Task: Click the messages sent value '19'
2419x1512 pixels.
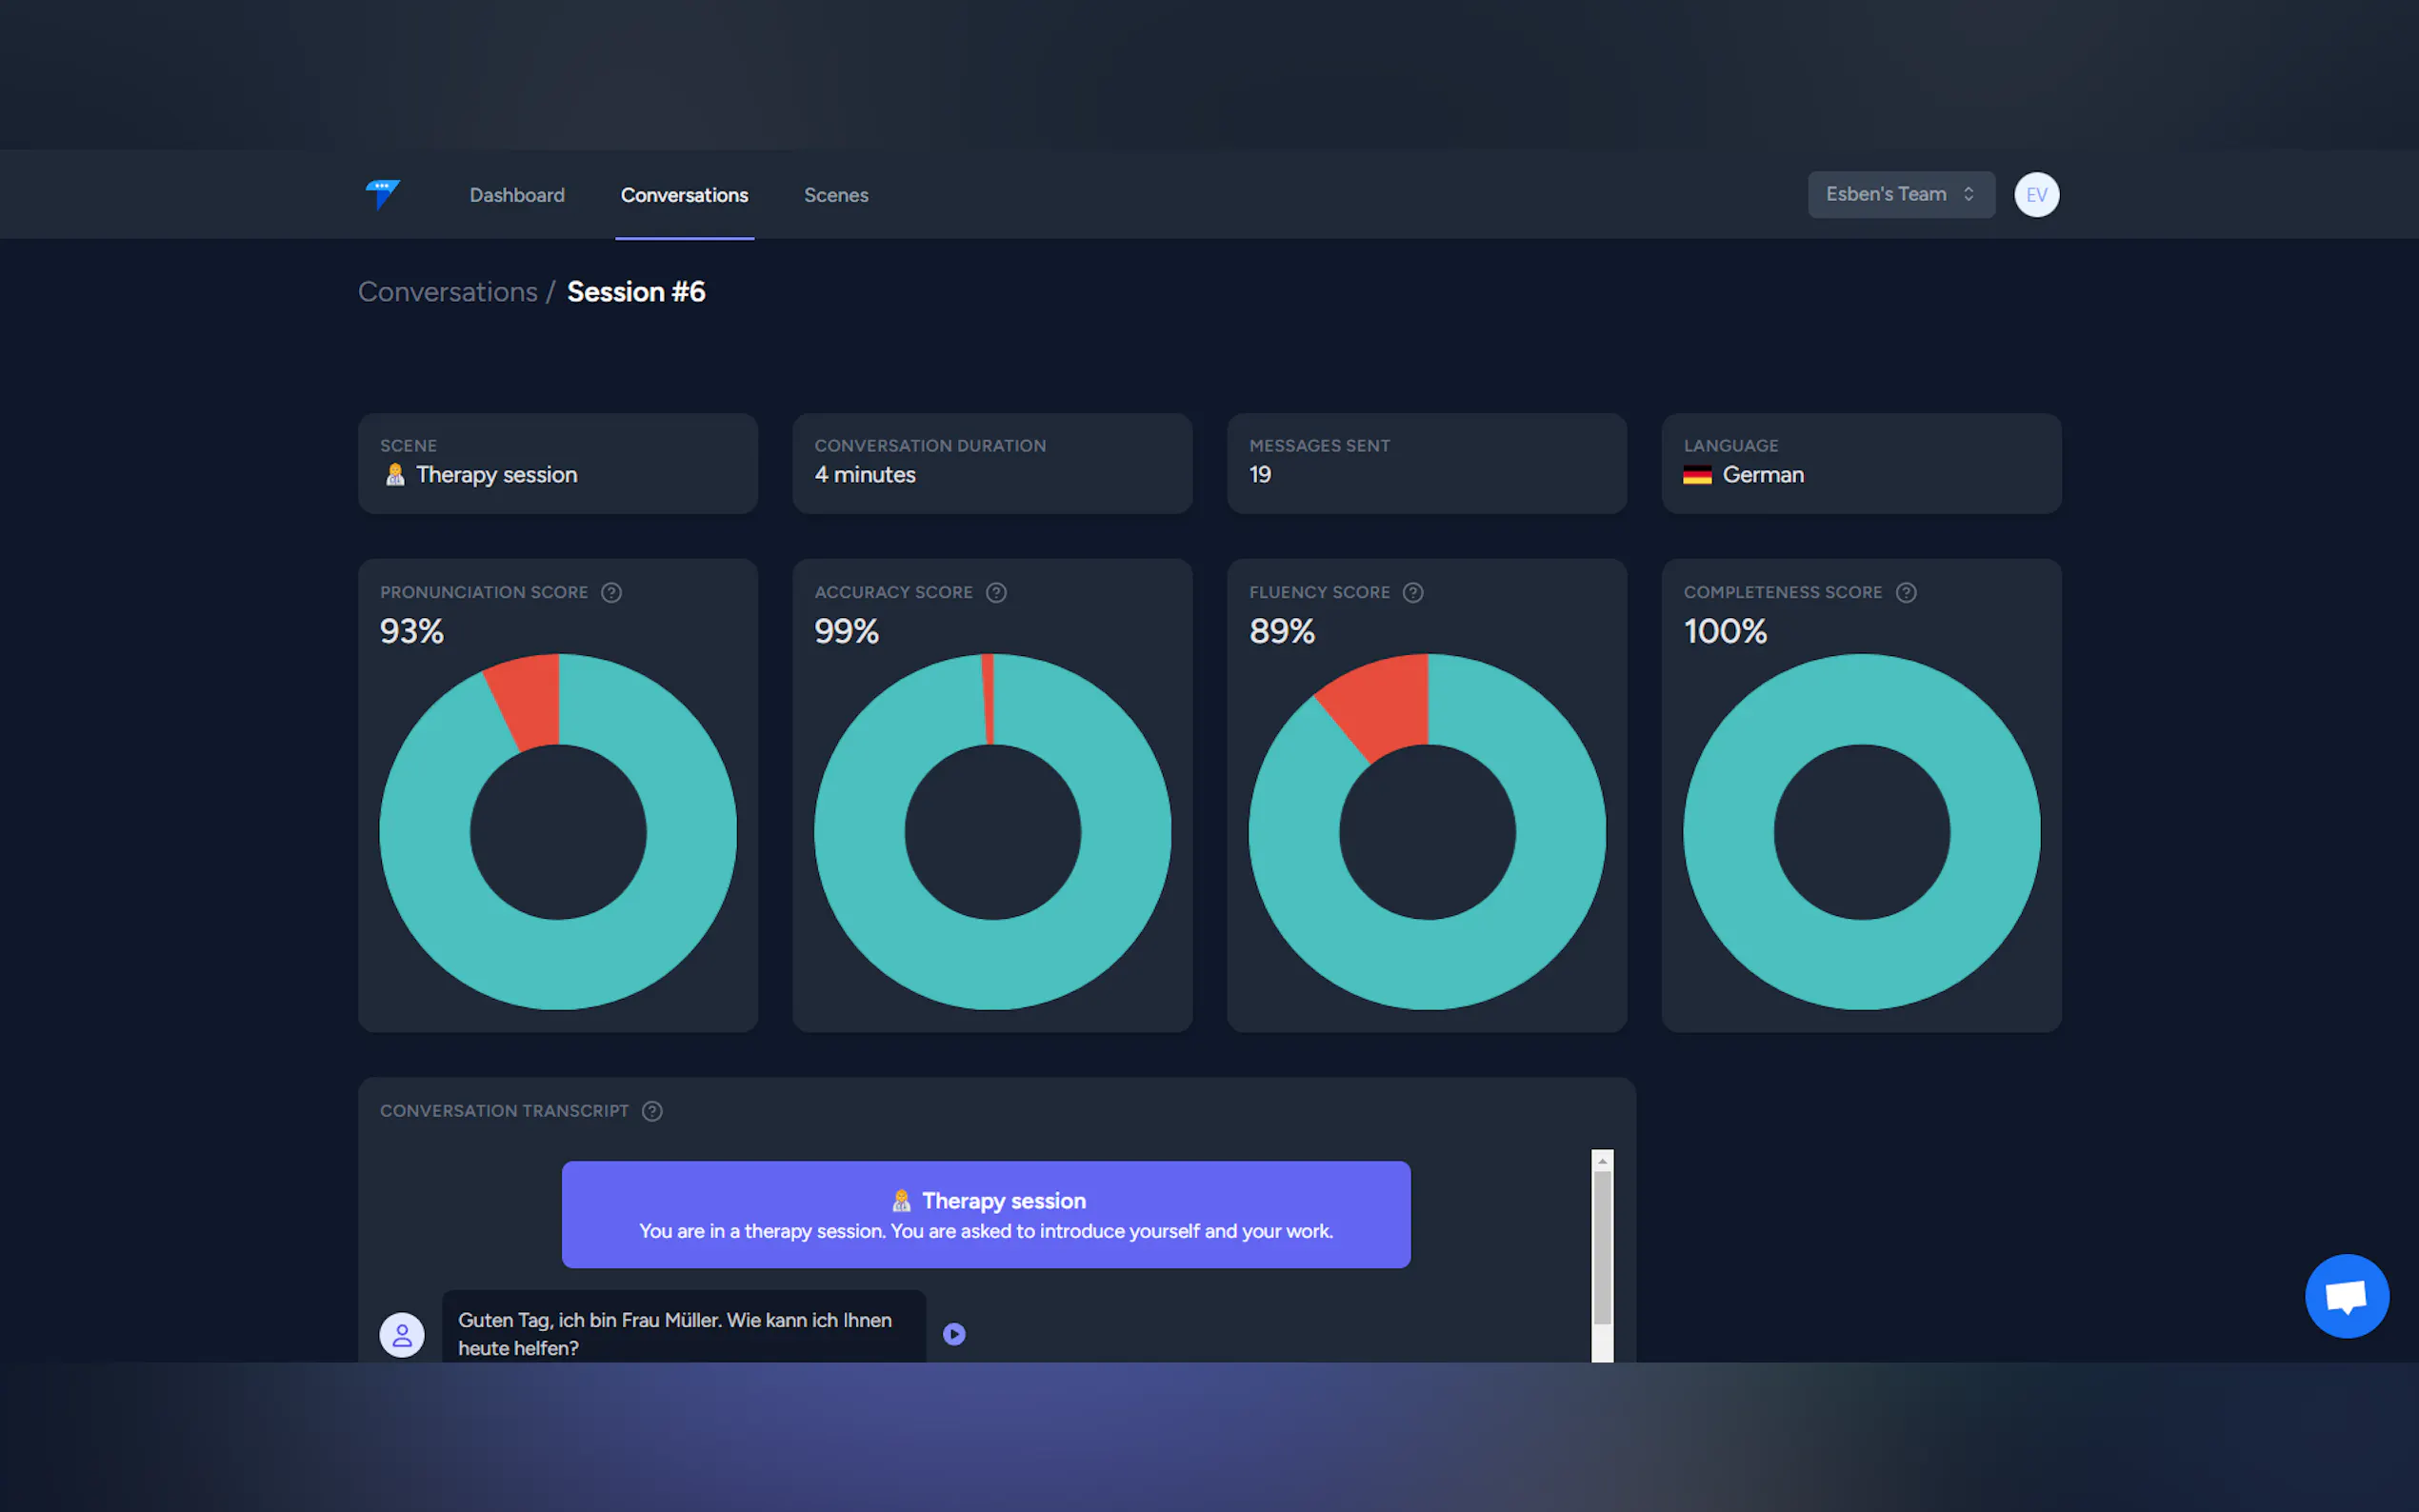Action: coord(1260,475)
